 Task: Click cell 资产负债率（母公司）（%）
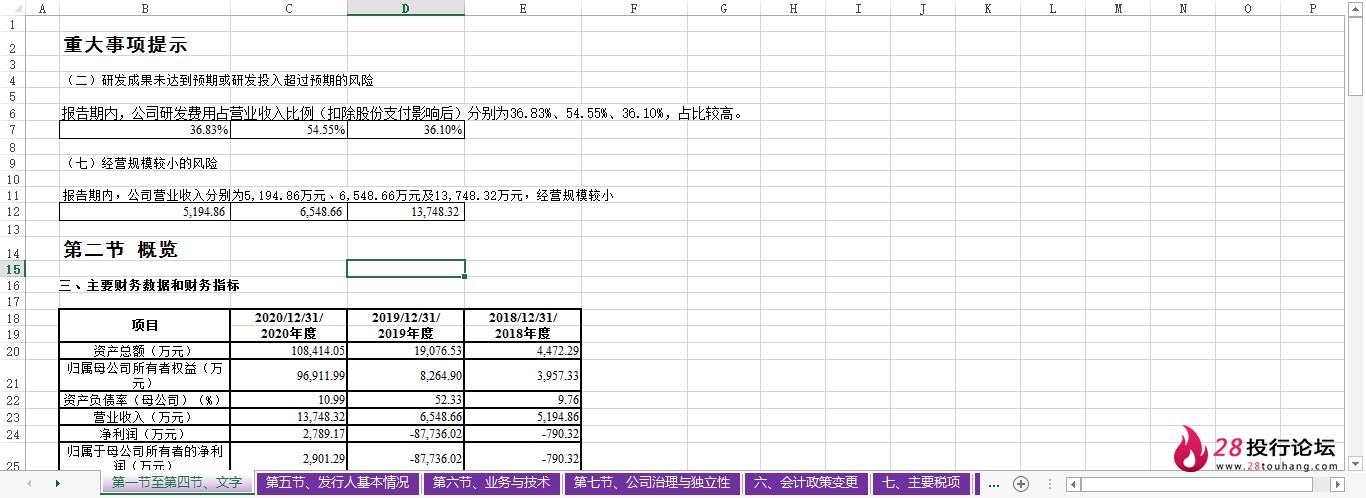(145, 400)
